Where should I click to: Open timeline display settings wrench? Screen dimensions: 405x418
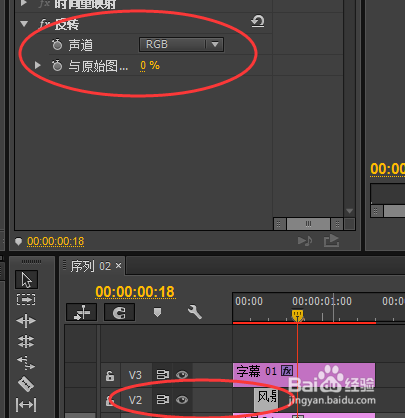tap(195, 312)
